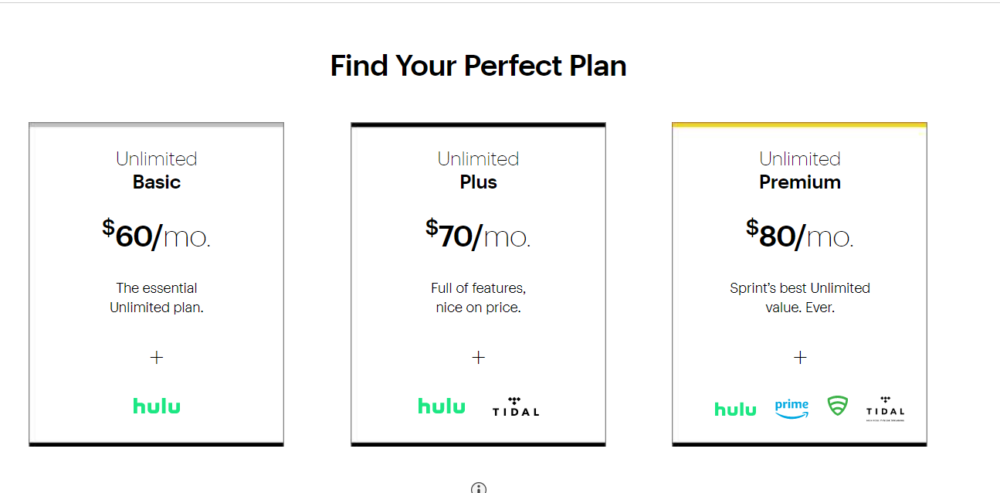The width and height of the screenshot is (1000, 493).
Task: Click the Tidal logo in Unlimited Premium card
Action: 885,408
